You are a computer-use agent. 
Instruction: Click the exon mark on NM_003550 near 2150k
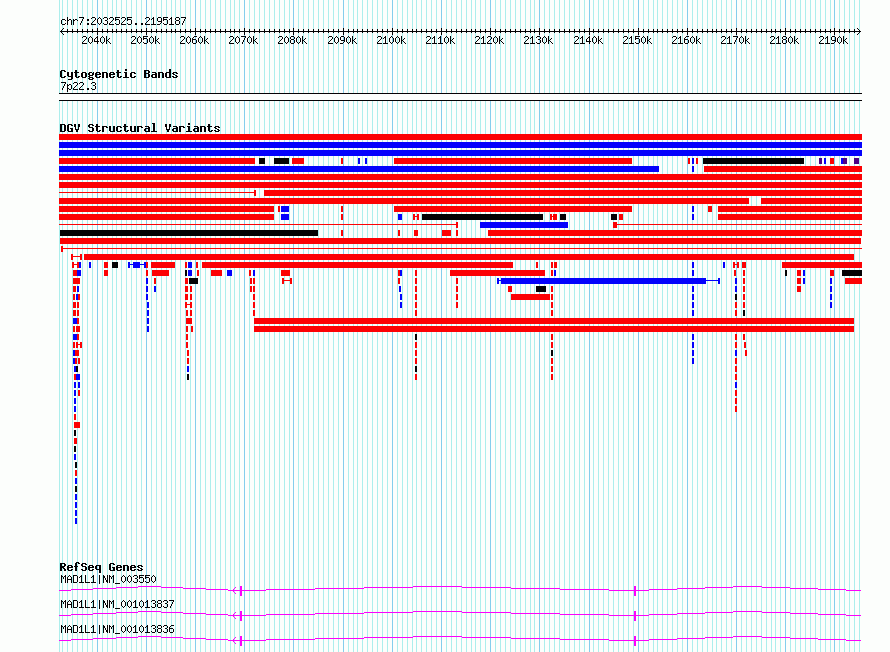(635, 591)
